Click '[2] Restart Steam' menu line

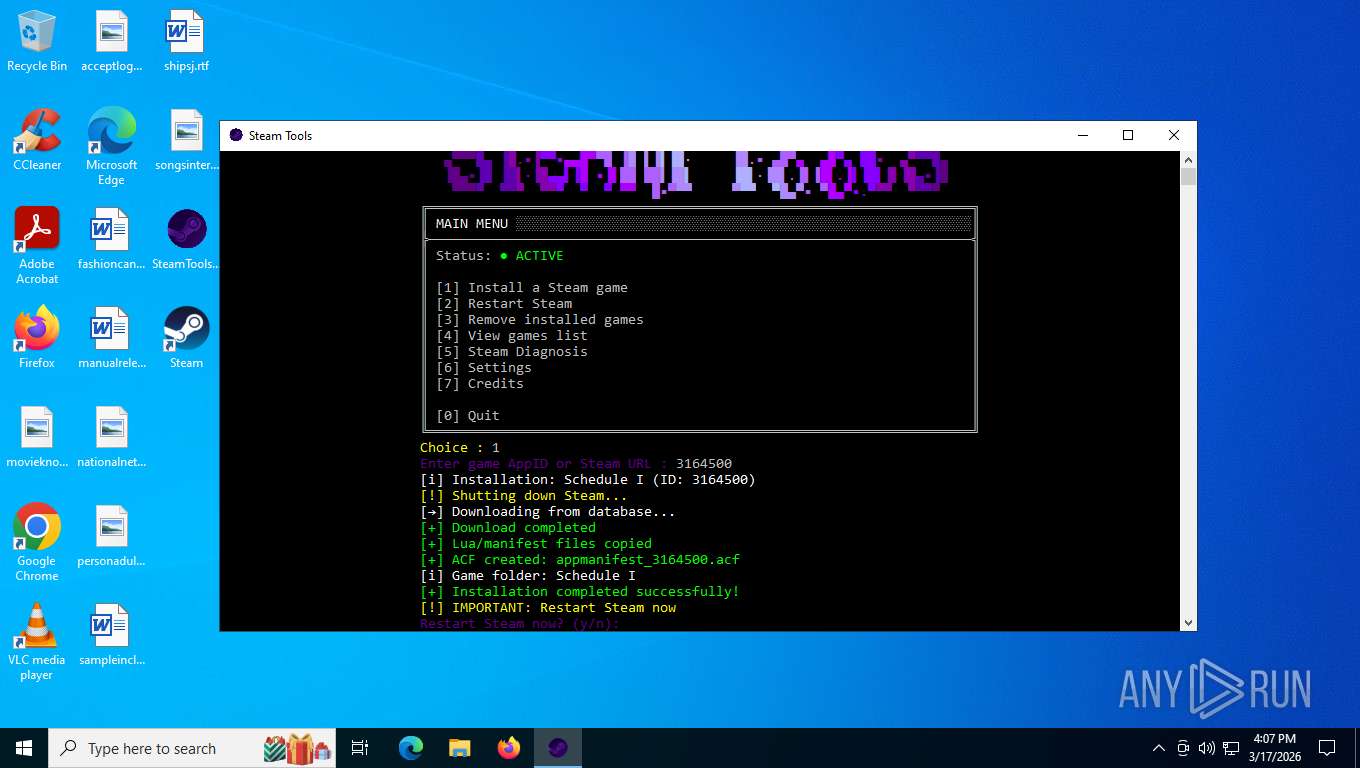point(504,304)
